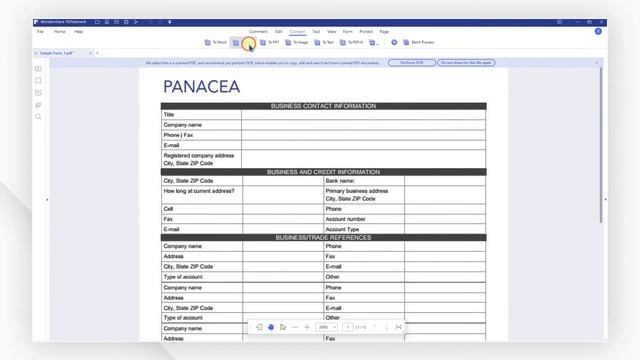Switch to the View tab
The image size is (640, 360).
[x=331, y=31]
